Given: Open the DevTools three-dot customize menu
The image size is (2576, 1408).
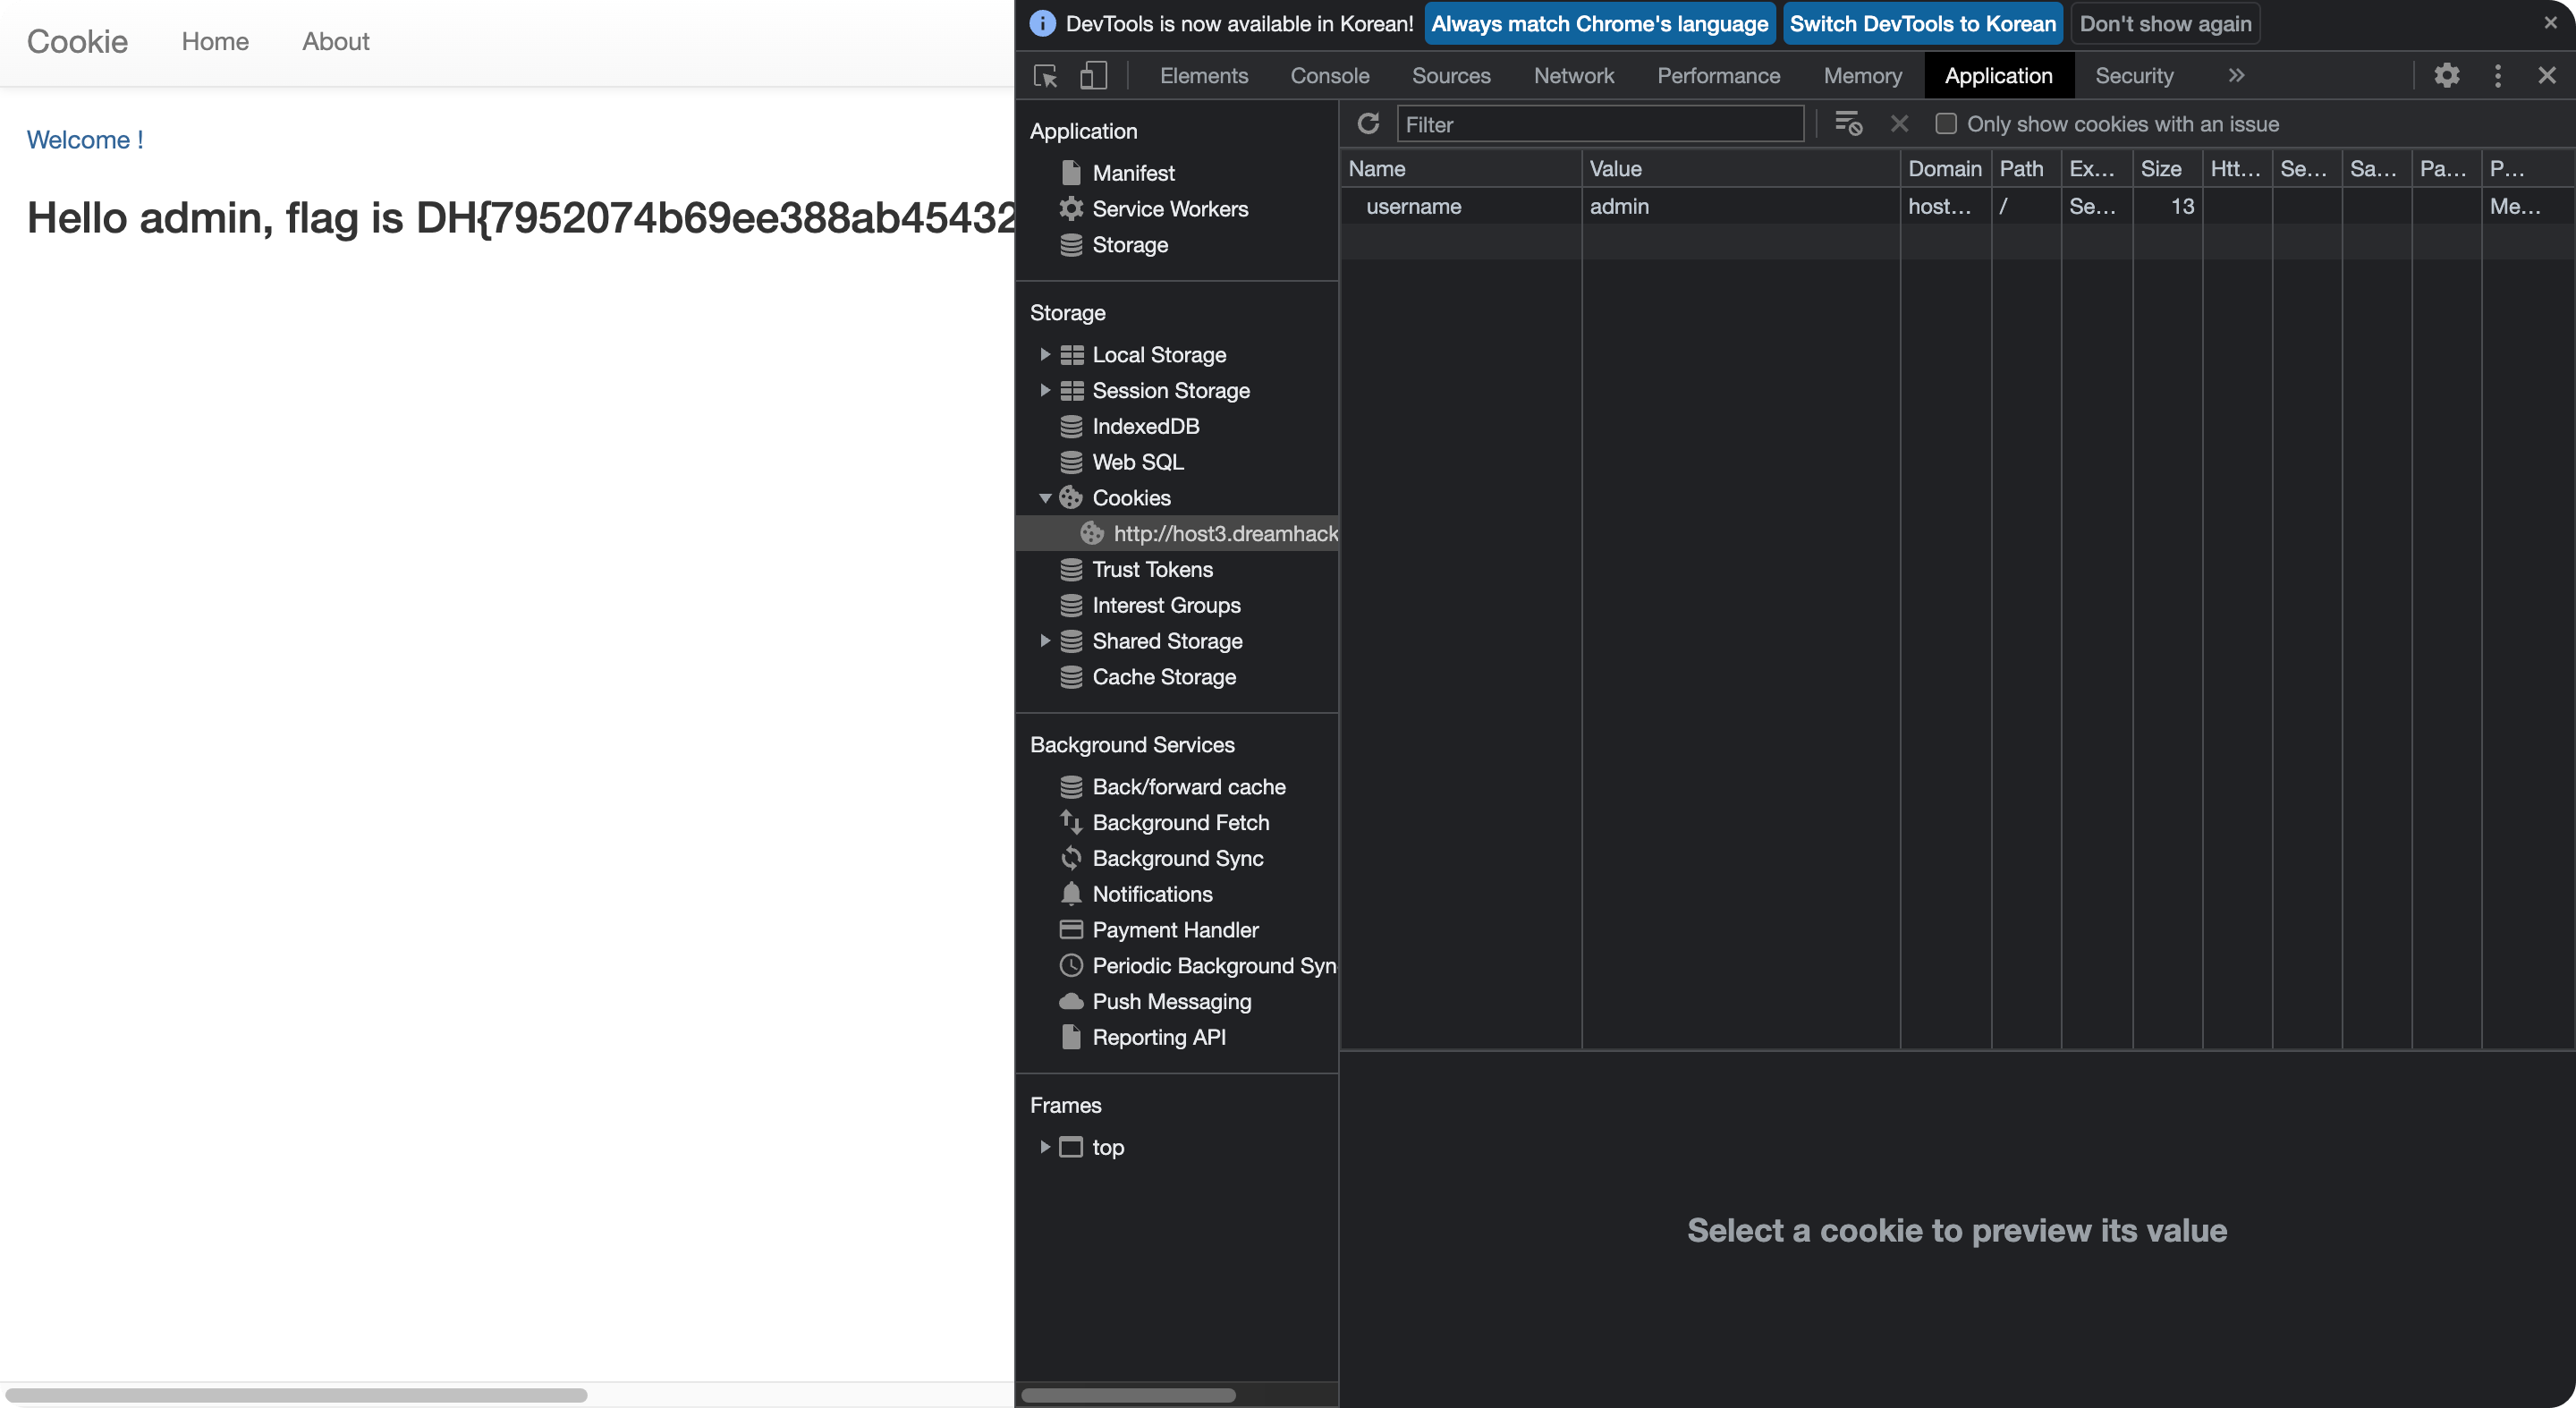Looking at the screenshot, I should click(2497, 76).
